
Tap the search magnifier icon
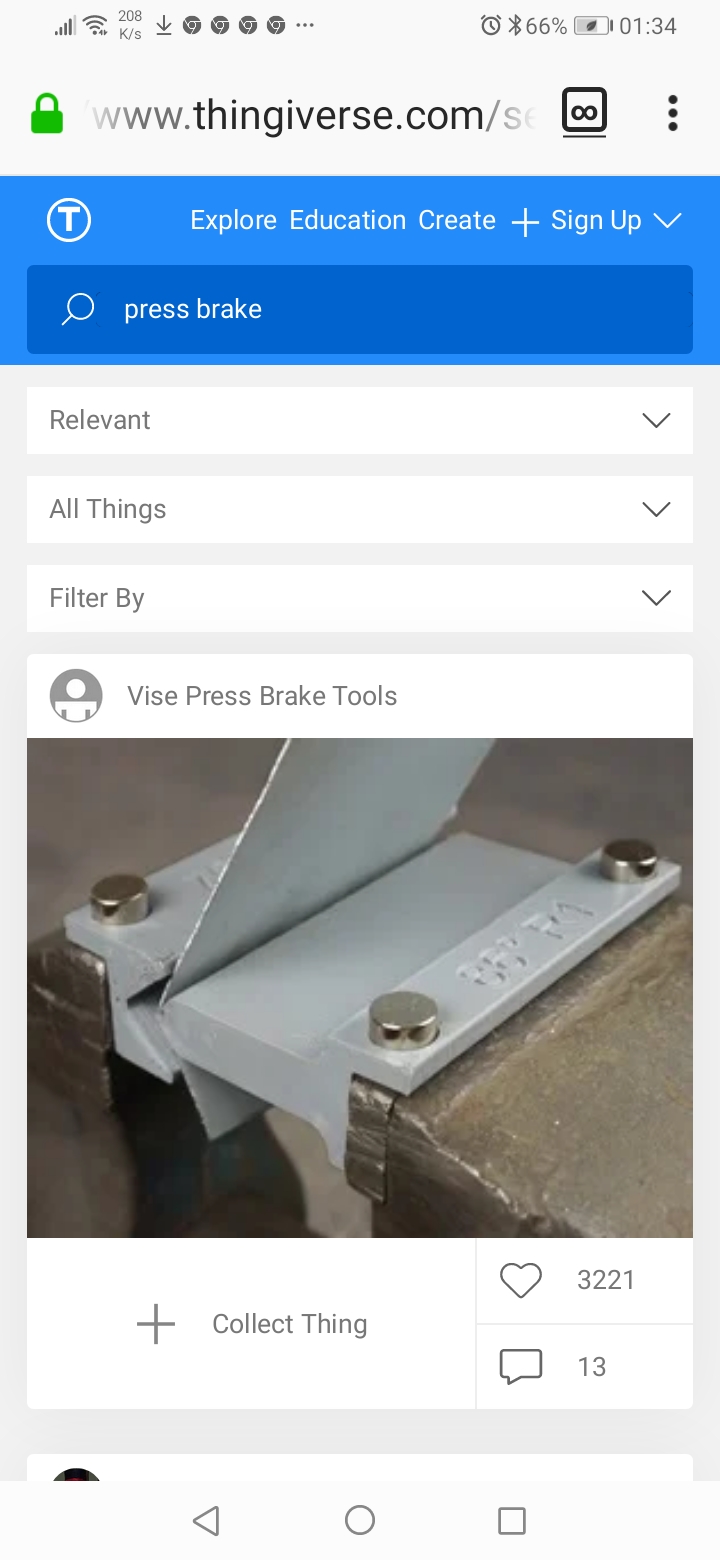tap(78, 309)
